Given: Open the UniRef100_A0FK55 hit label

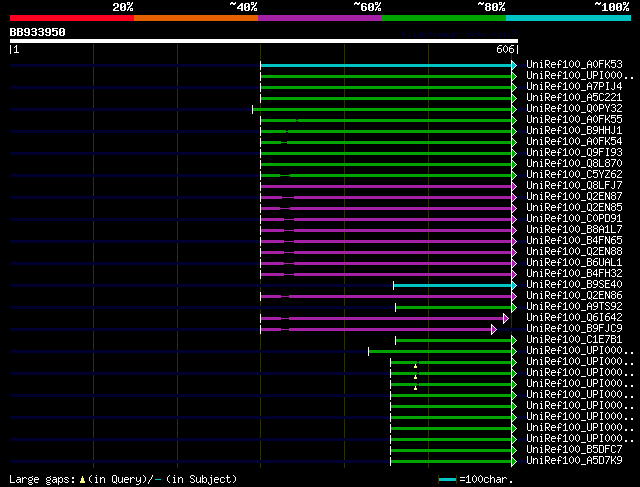Looking at the screenshot, I should tap(574, 120).
